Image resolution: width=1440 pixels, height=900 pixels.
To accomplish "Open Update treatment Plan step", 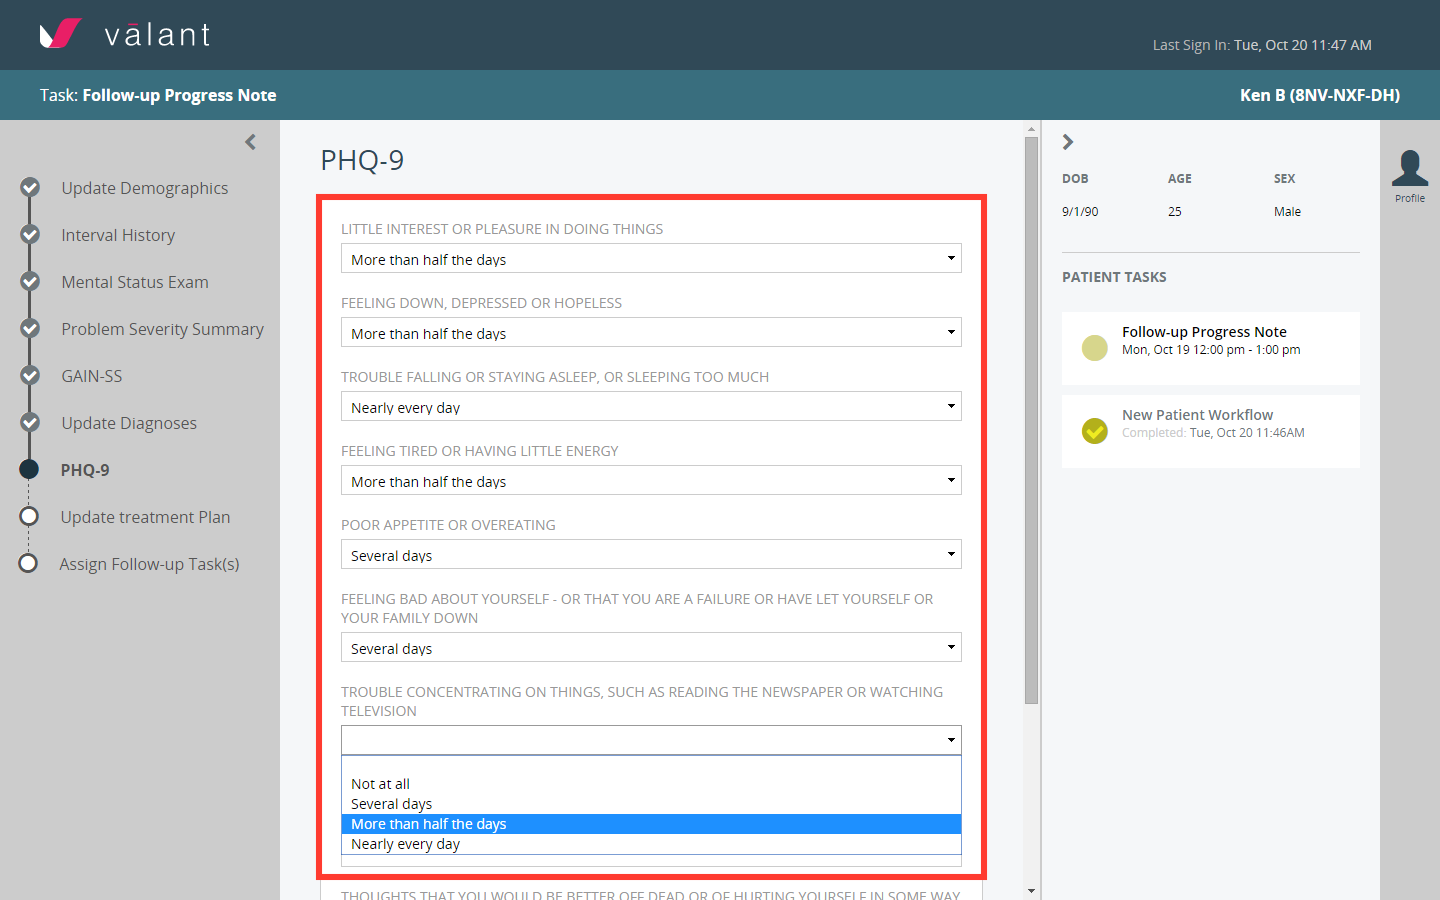I will click(145, 517).
